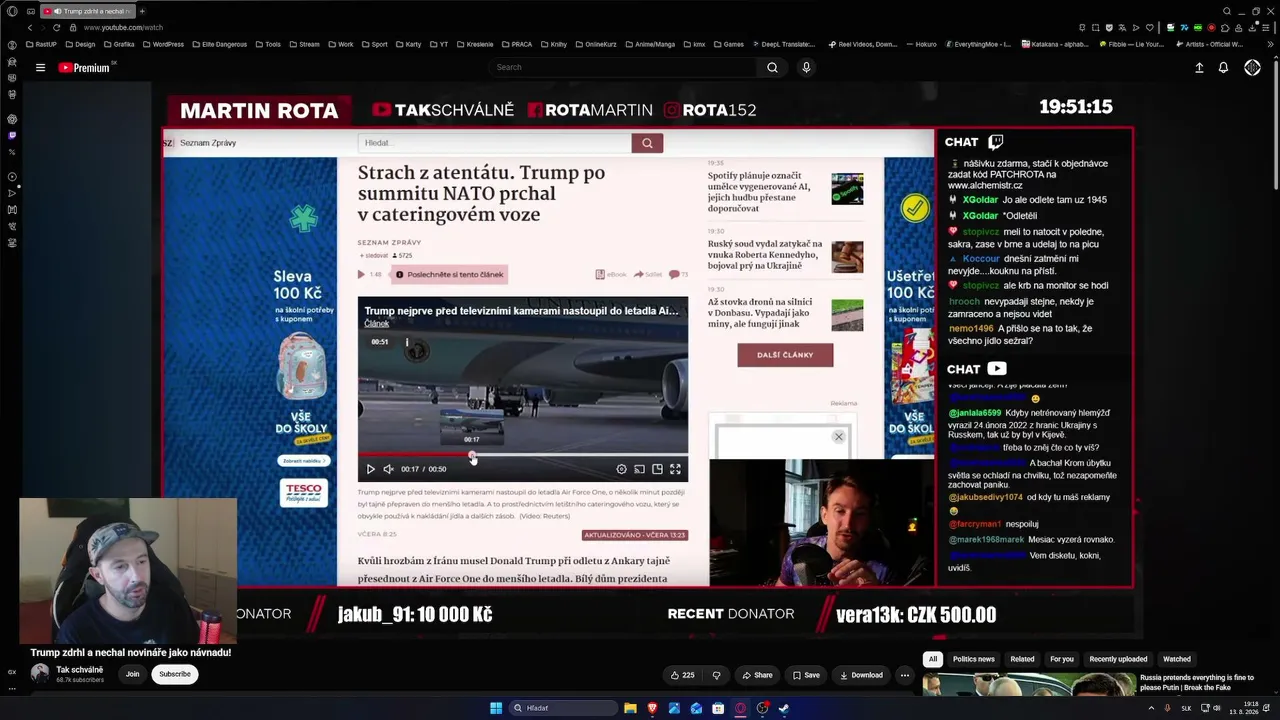
Task: Reload the page
Action: [56, 27]
